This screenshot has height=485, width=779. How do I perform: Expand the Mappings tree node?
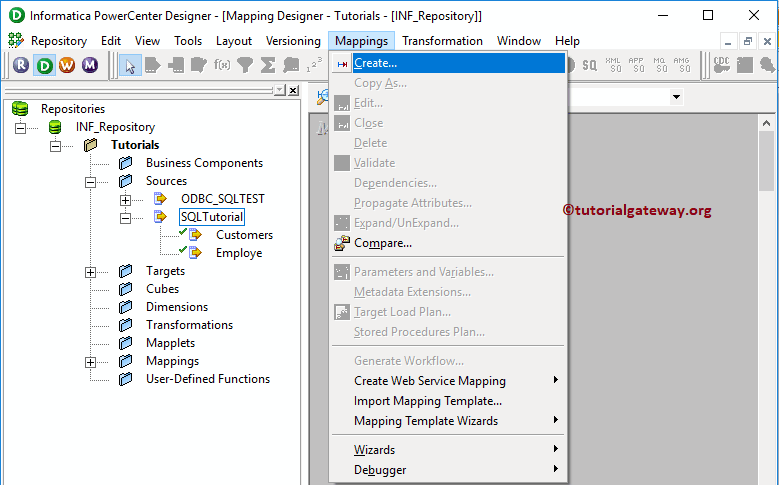[90, 362]
